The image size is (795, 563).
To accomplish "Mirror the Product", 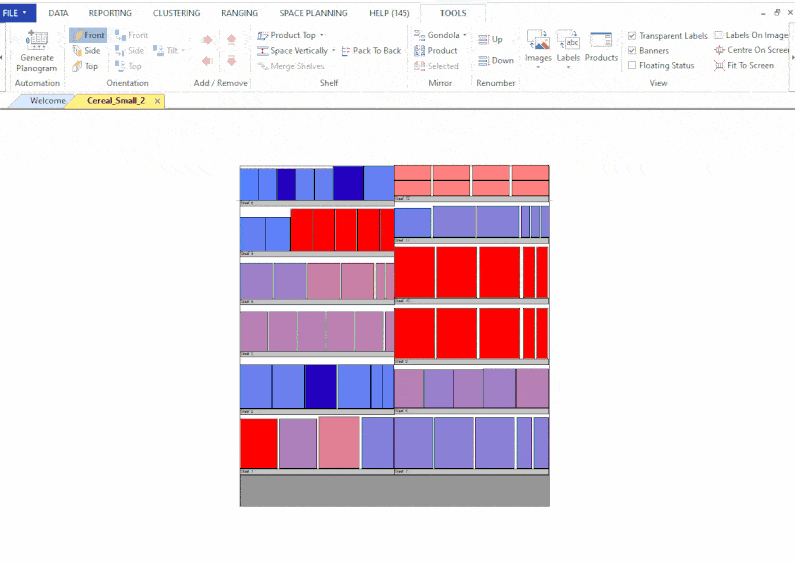I will (436, 51).
